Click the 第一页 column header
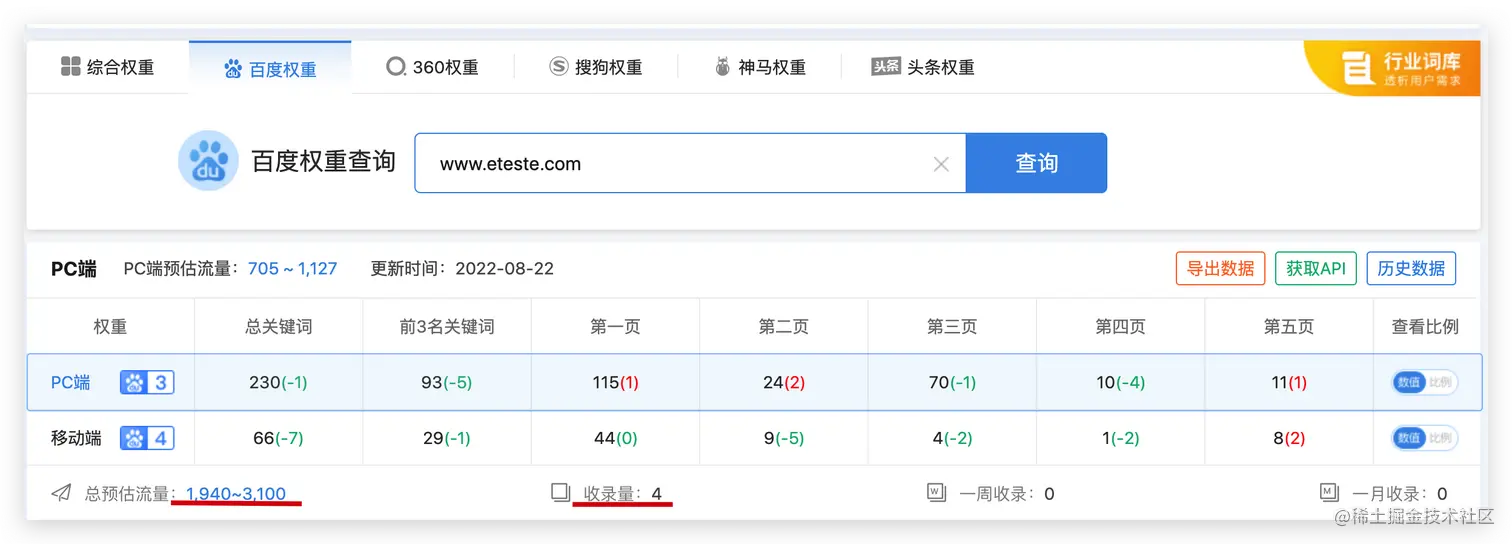This screenshot has width=1512, height=544. click(x=616, y=327)
